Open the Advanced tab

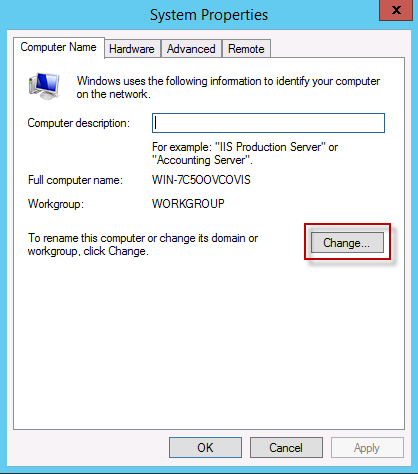tap(191, 49)
